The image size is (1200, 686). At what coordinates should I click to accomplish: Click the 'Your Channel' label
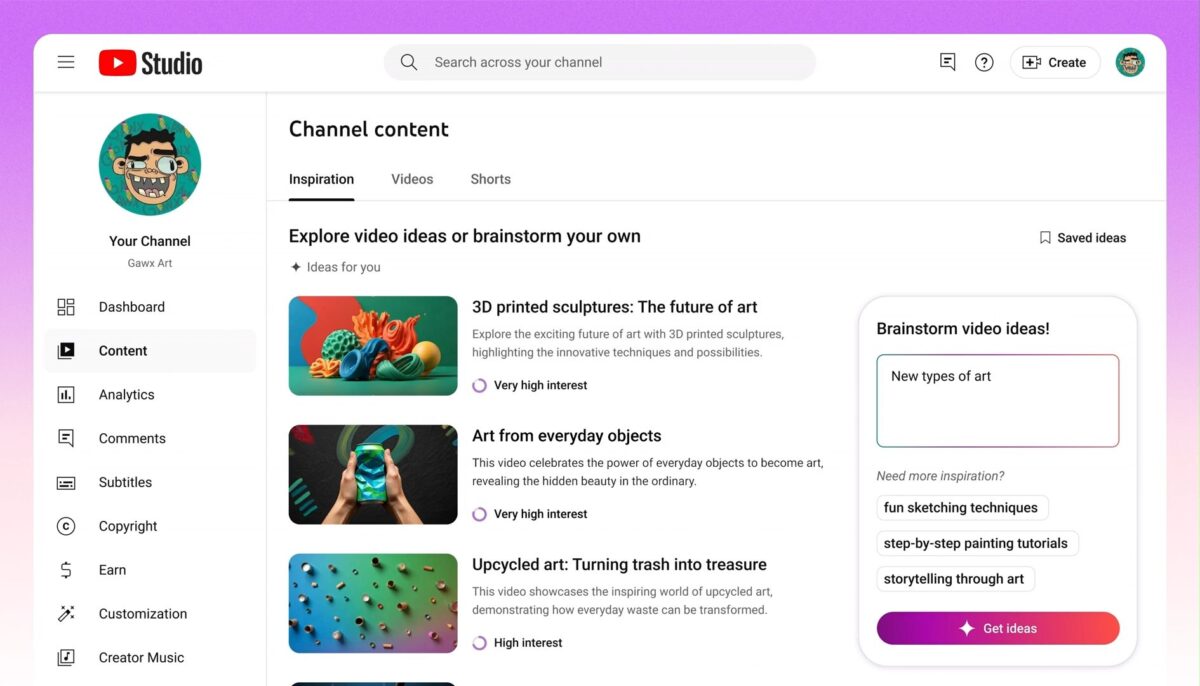(x=150, y=241)
